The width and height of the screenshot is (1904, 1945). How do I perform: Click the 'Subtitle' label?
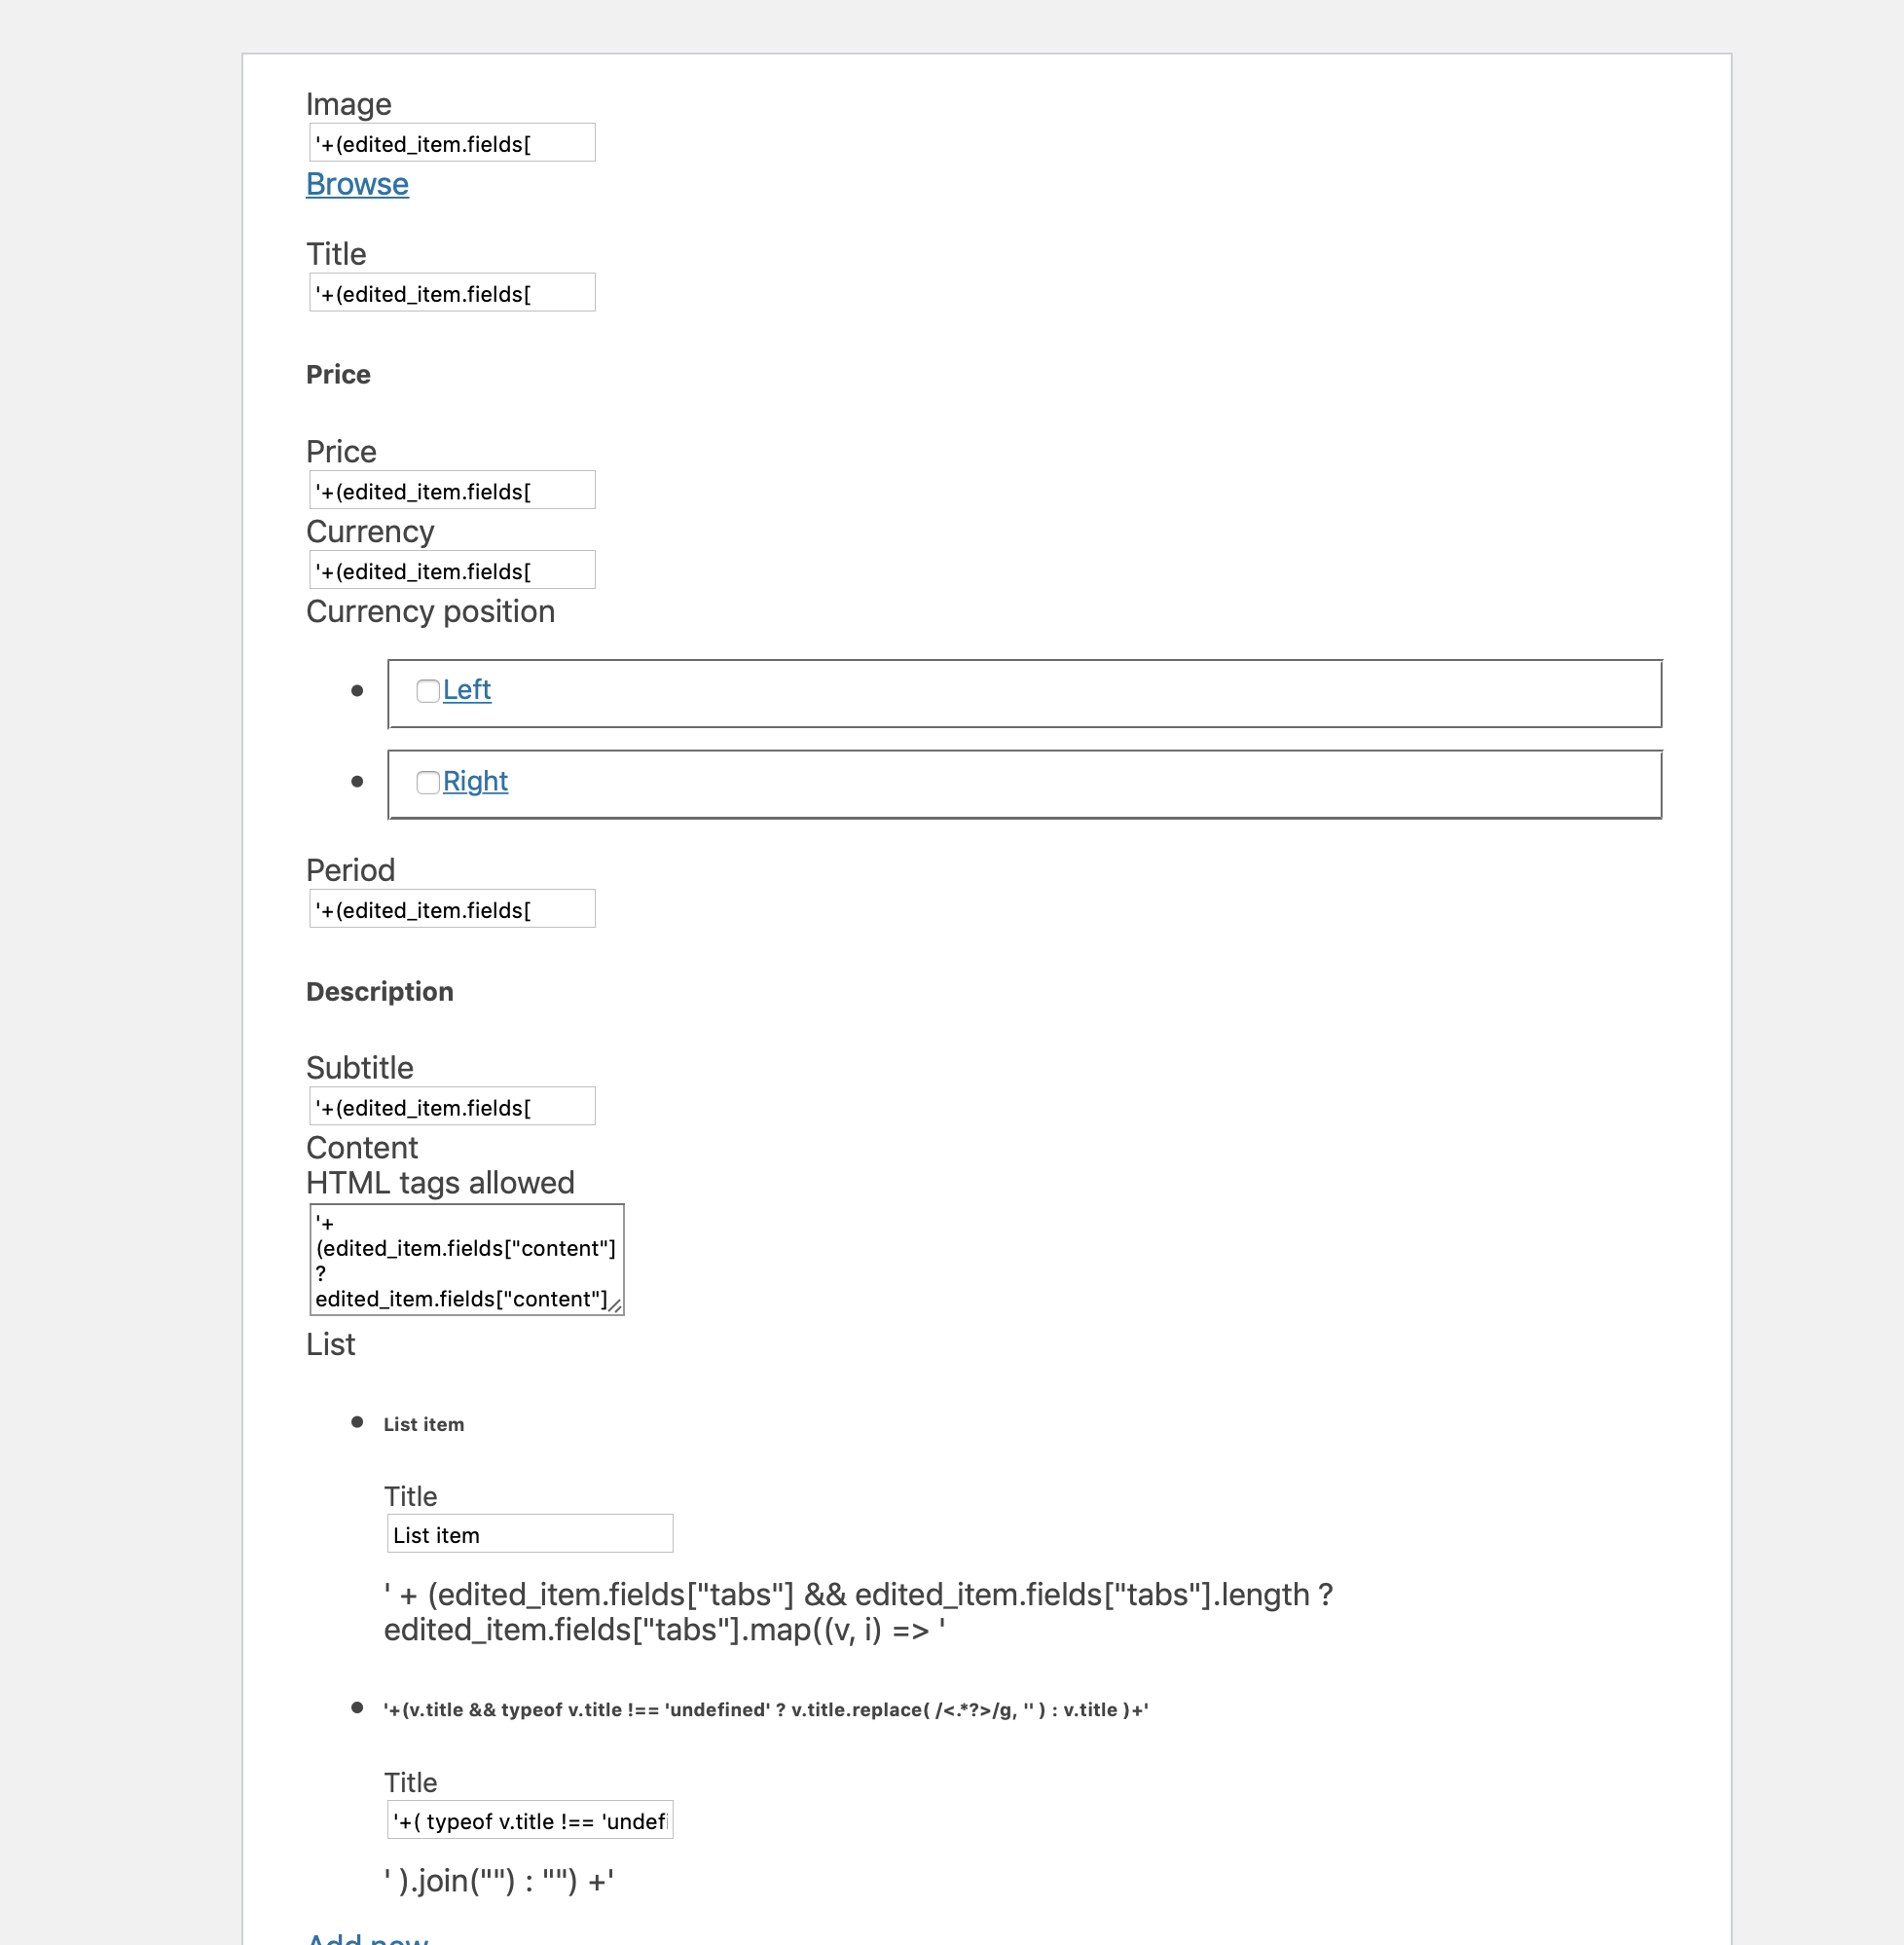[360, 1068]
